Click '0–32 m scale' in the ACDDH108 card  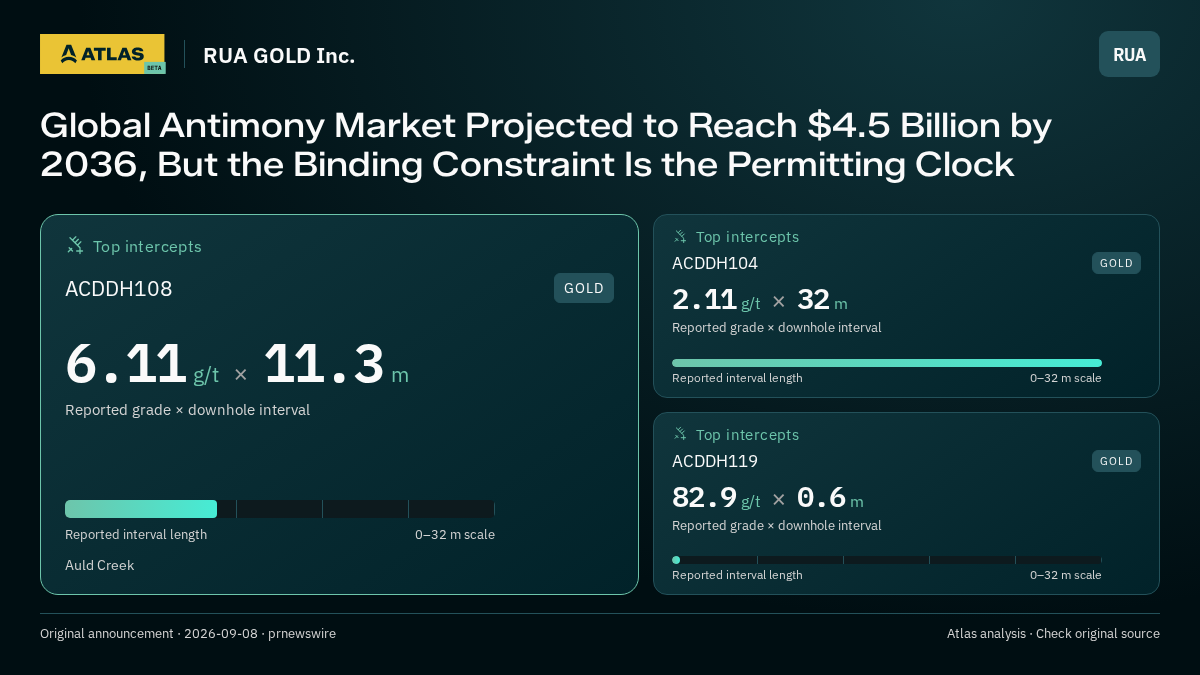click(455, 534)
